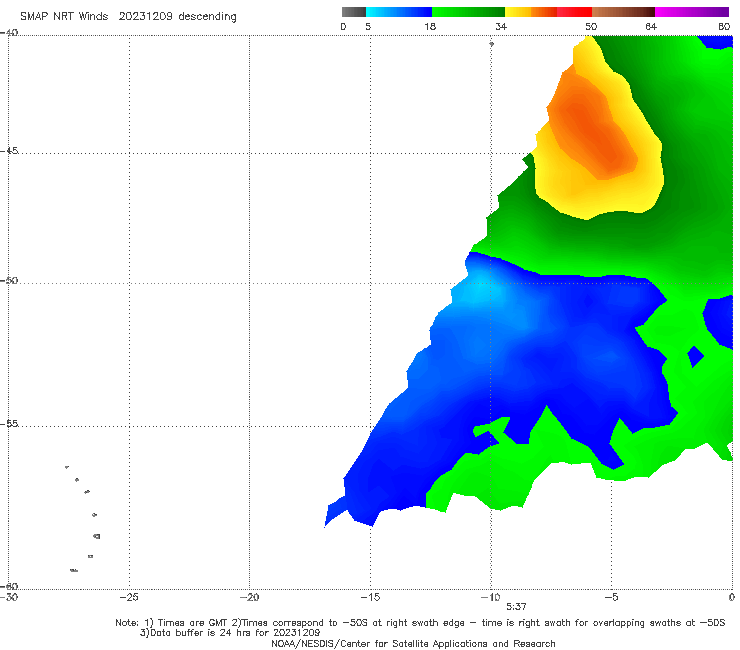740x650 pixels.
Task: Click the longitude axis label '-30'
Action: click(x=9, y=597)
